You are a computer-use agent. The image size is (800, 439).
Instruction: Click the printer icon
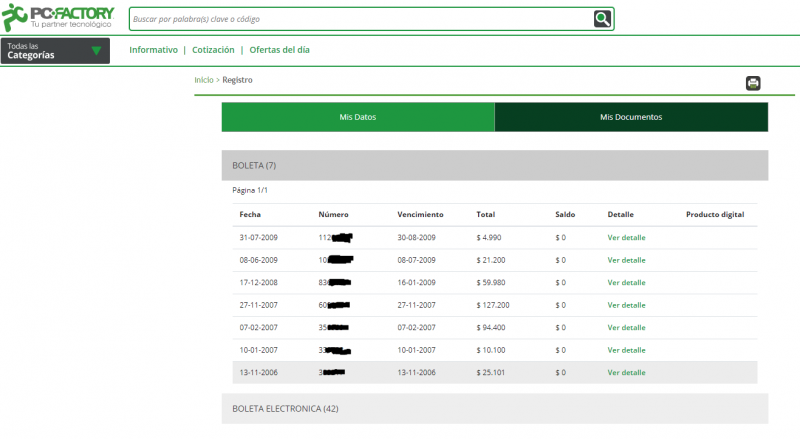click(753, 83)
